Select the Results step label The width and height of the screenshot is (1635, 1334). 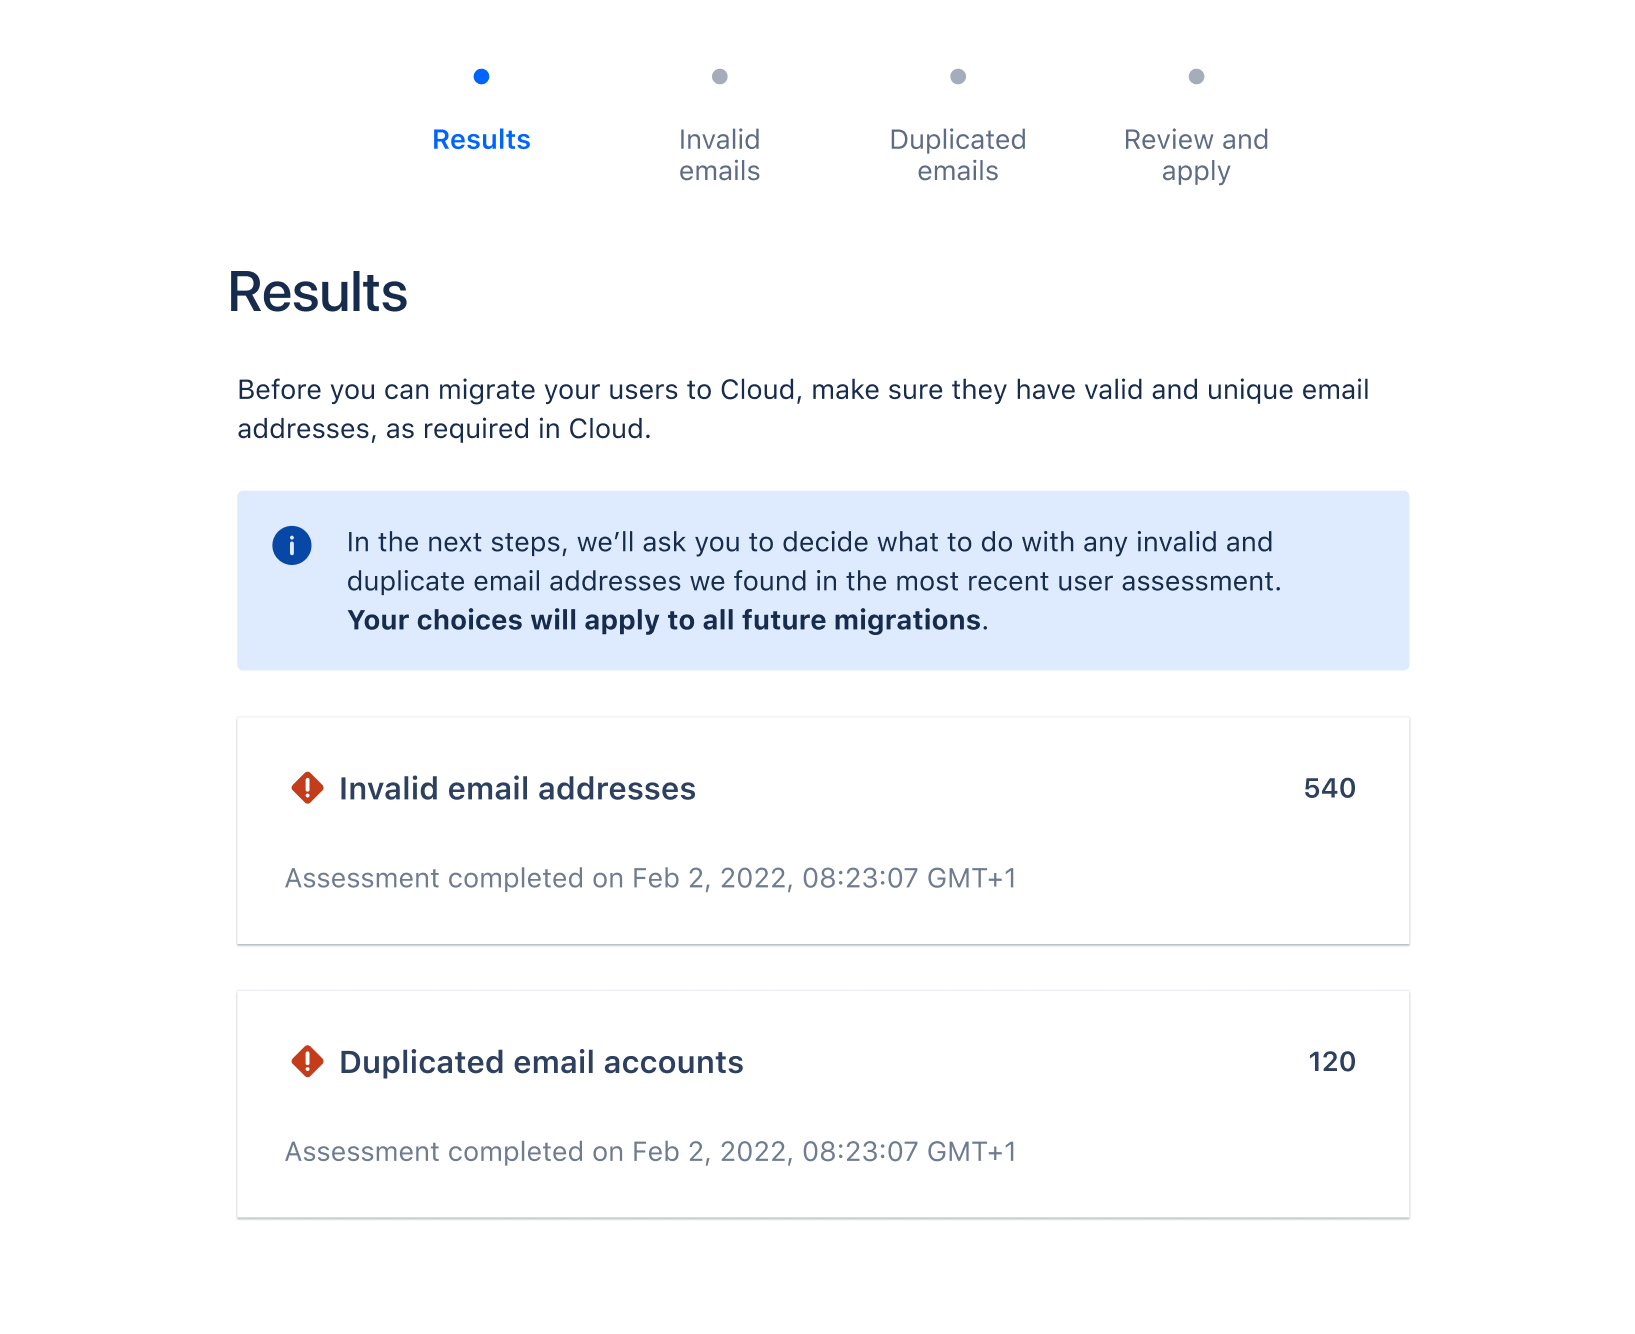[482, 140]
